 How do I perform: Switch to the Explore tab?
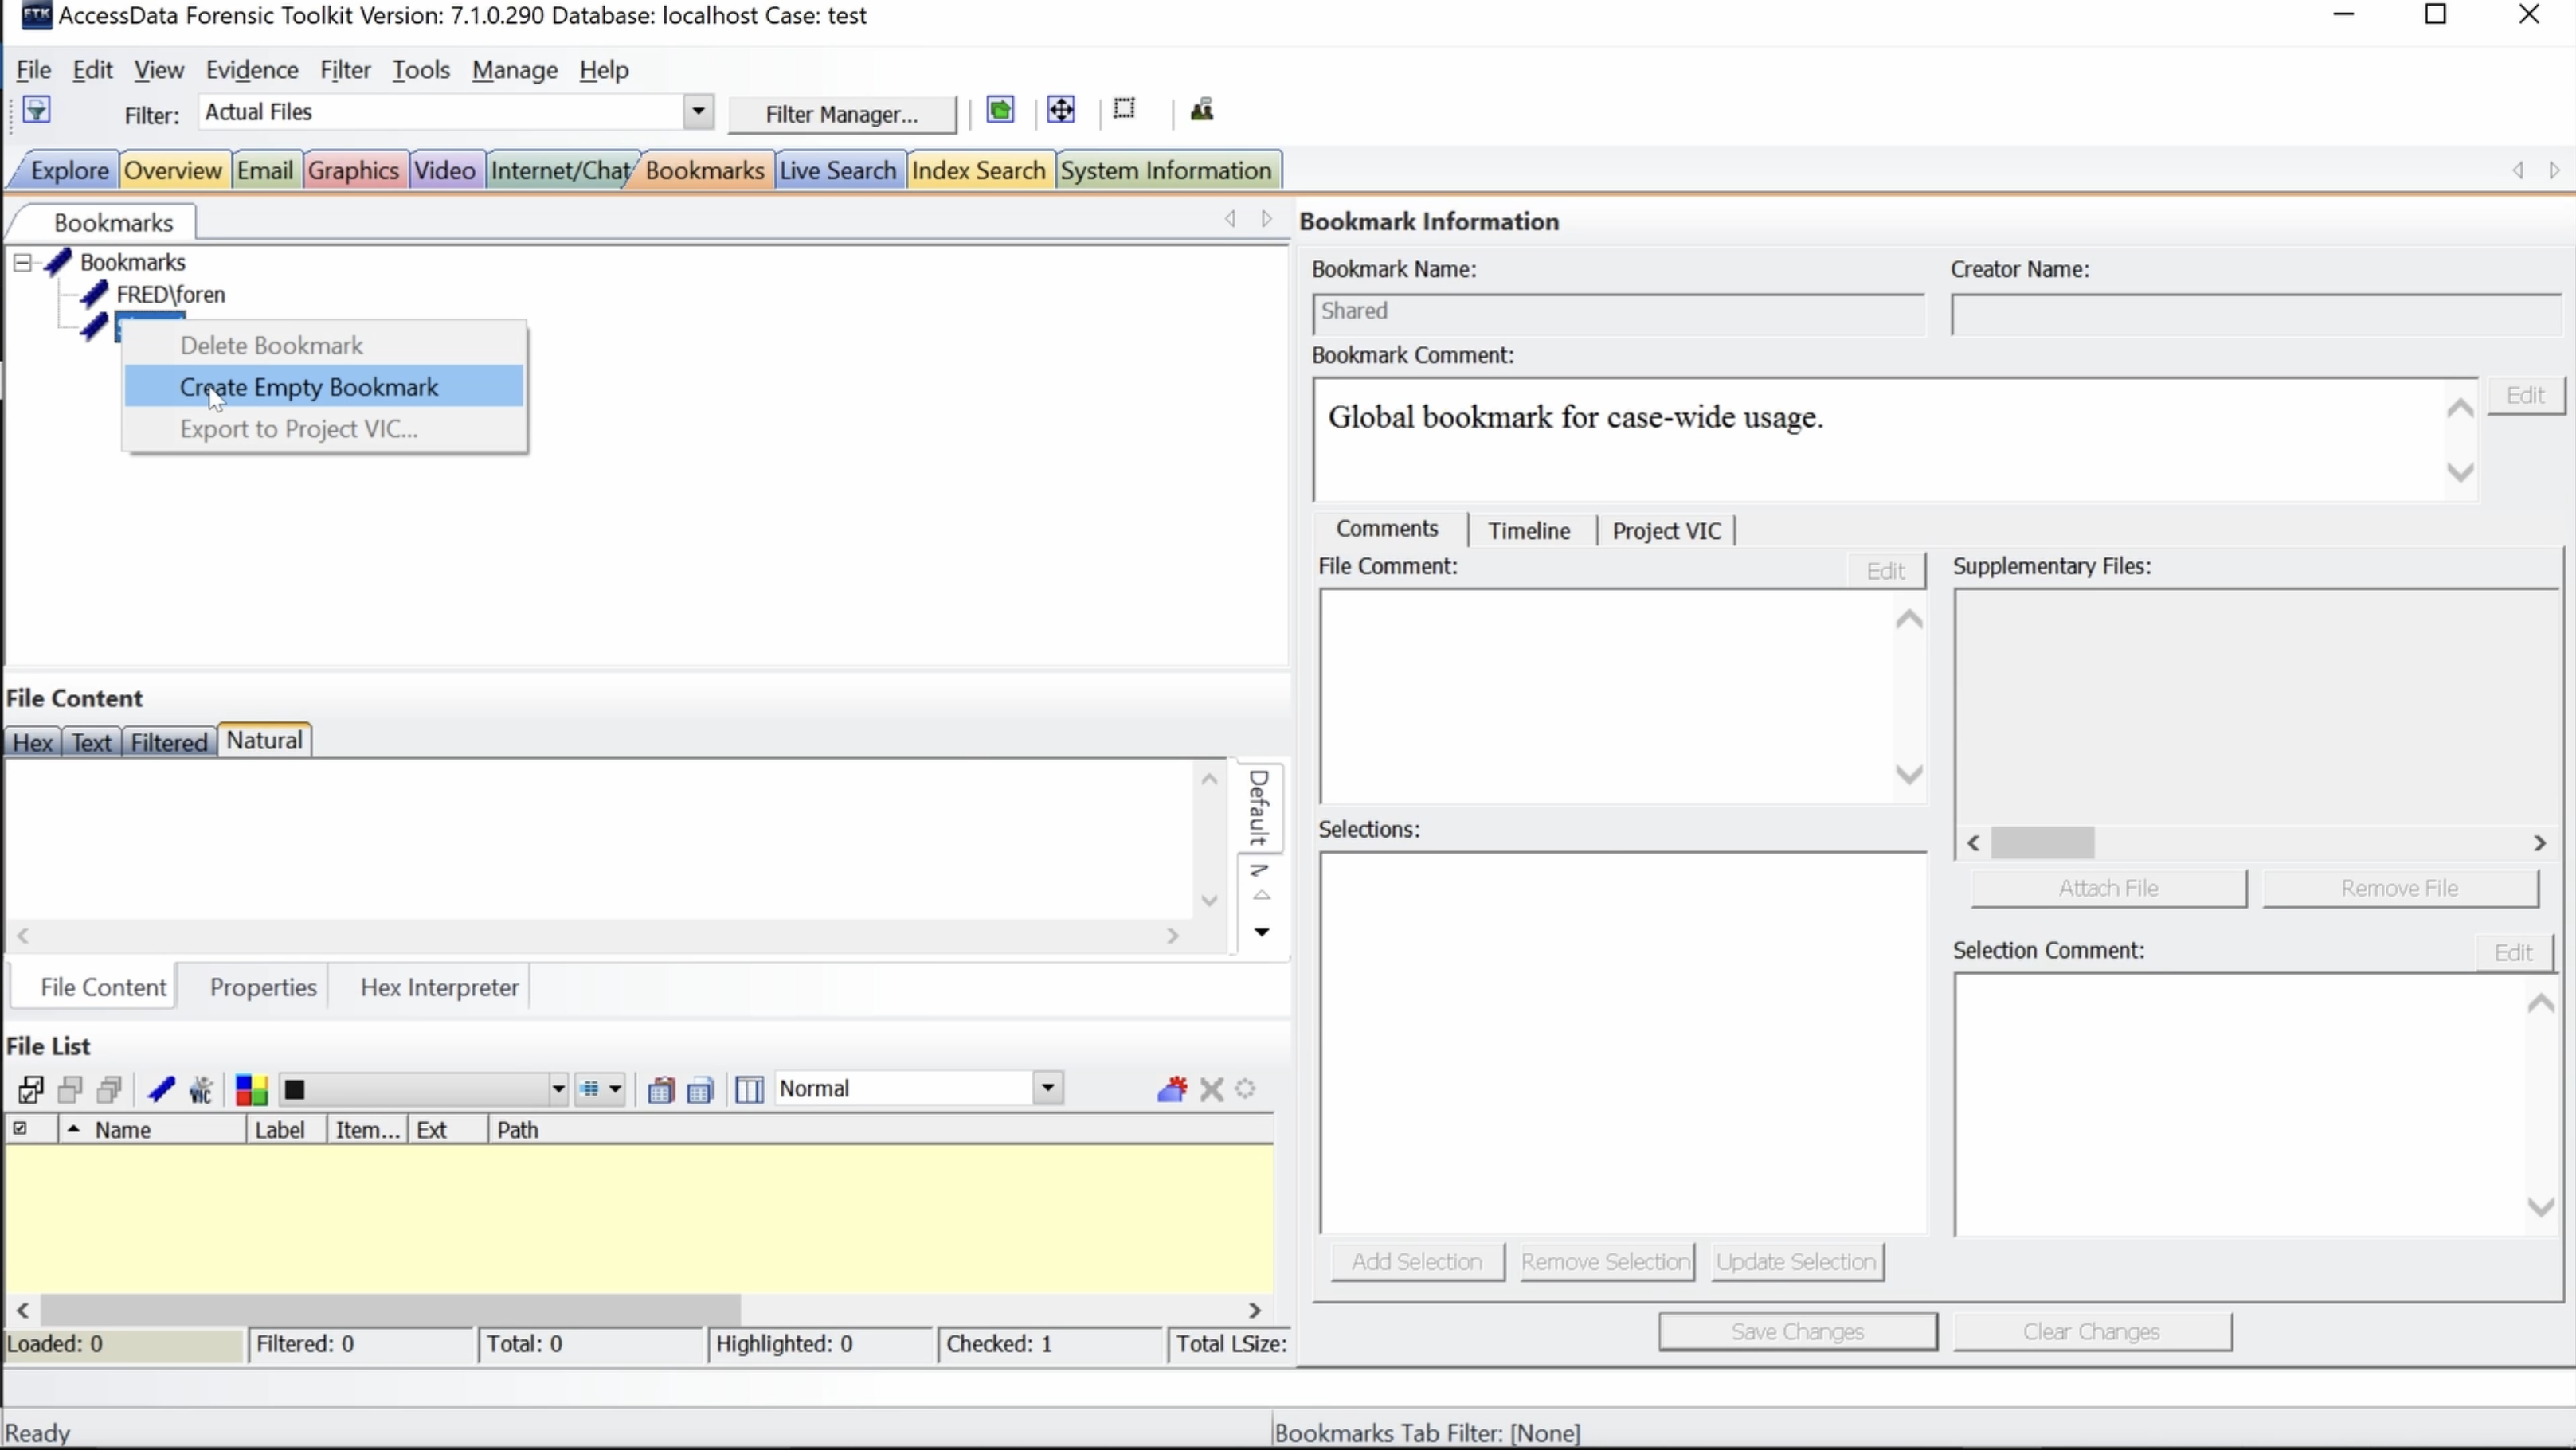coord(69,170)
